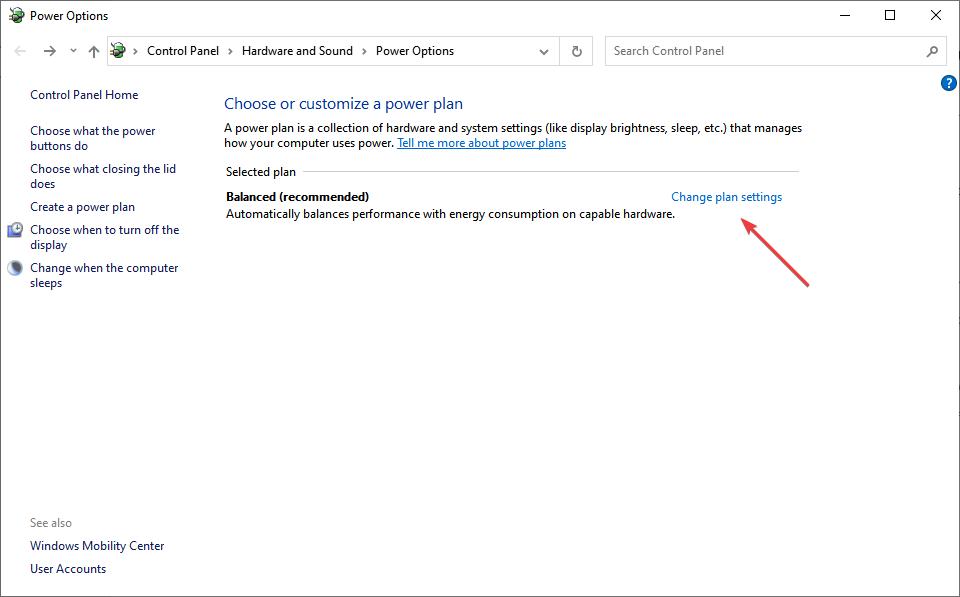
Task: Select Hardware and Sound in the breadcrumb
Action: point(297,51)
